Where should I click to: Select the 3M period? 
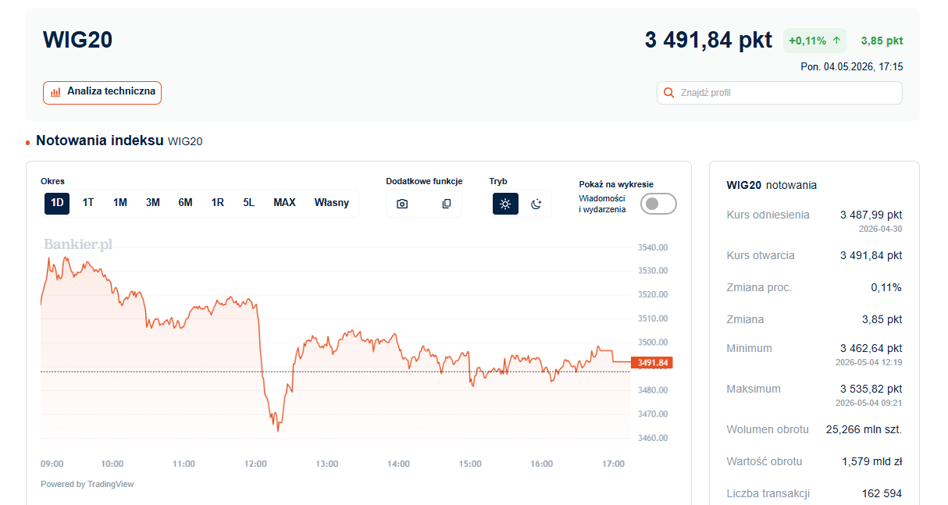pyautogui.click(x=153, y=203)
